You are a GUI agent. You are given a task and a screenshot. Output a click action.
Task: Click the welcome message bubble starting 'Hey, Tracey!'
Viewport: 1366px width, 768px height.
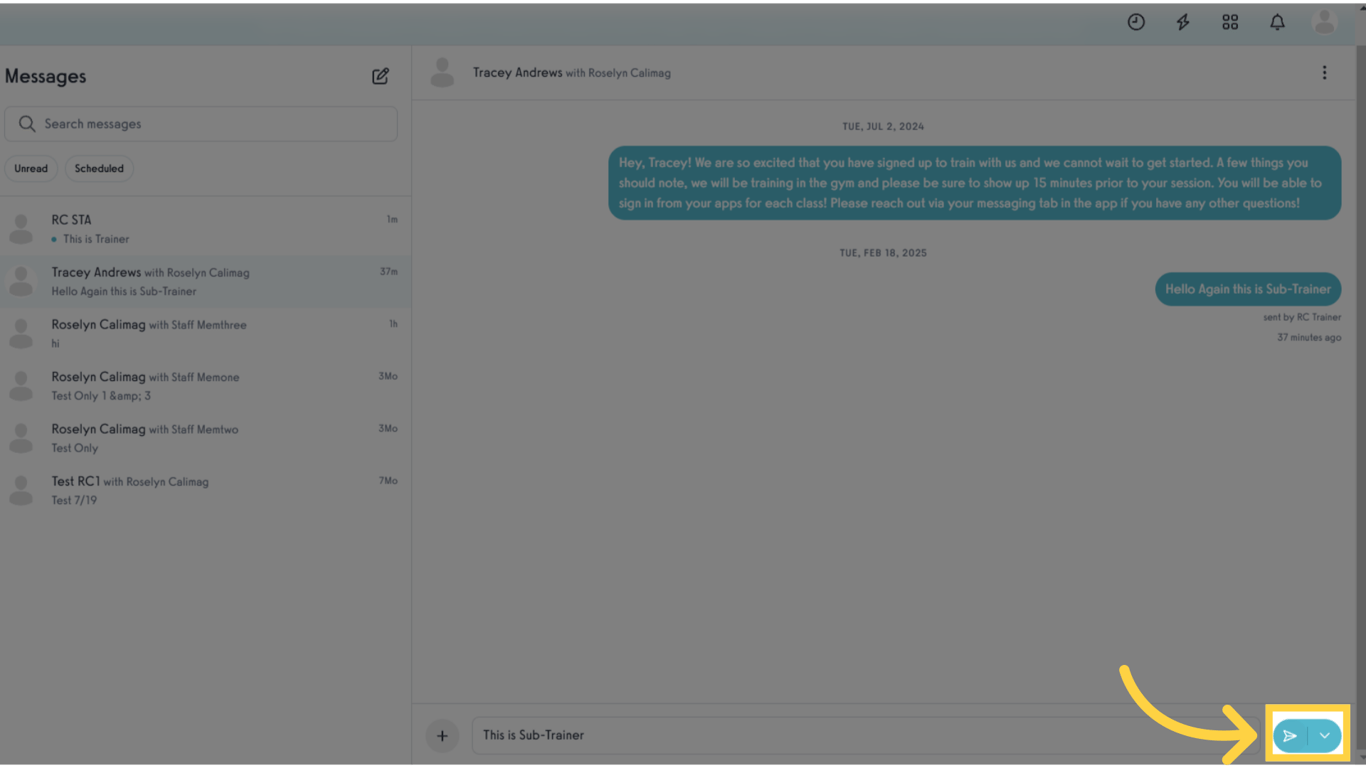[x=975, y=183]
